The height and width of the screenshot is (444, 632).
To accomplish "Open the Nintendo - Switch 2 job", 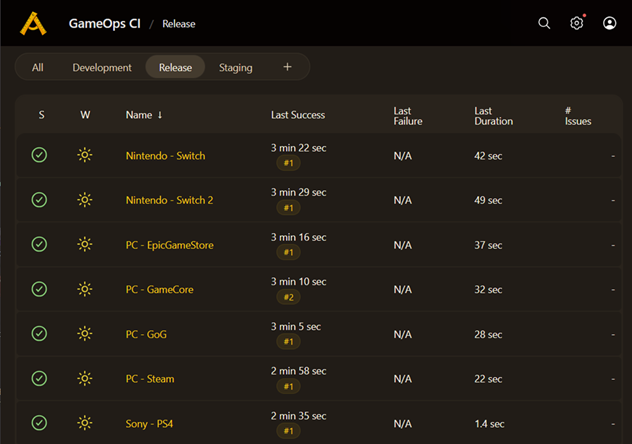I will 169,200.
